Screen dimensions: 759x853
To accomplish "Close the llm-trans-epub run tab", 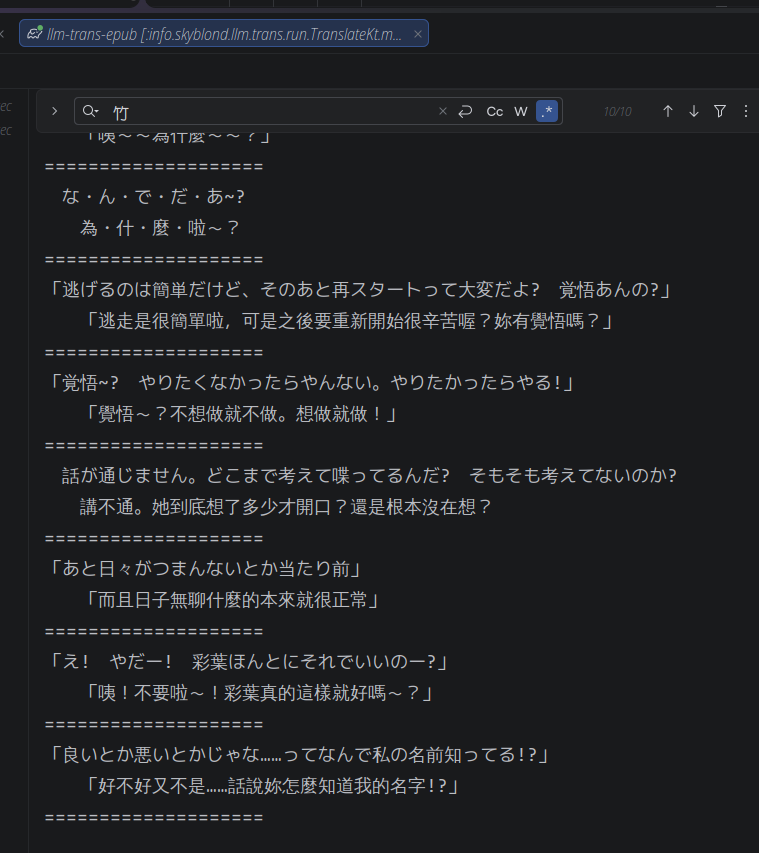I will 418,34.
